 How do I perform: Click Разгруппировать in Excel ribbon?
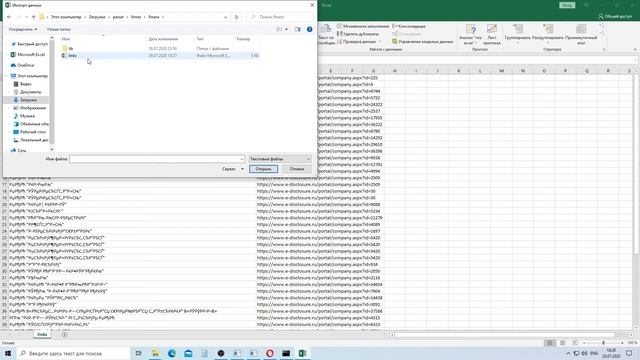[x=548, y=33]
